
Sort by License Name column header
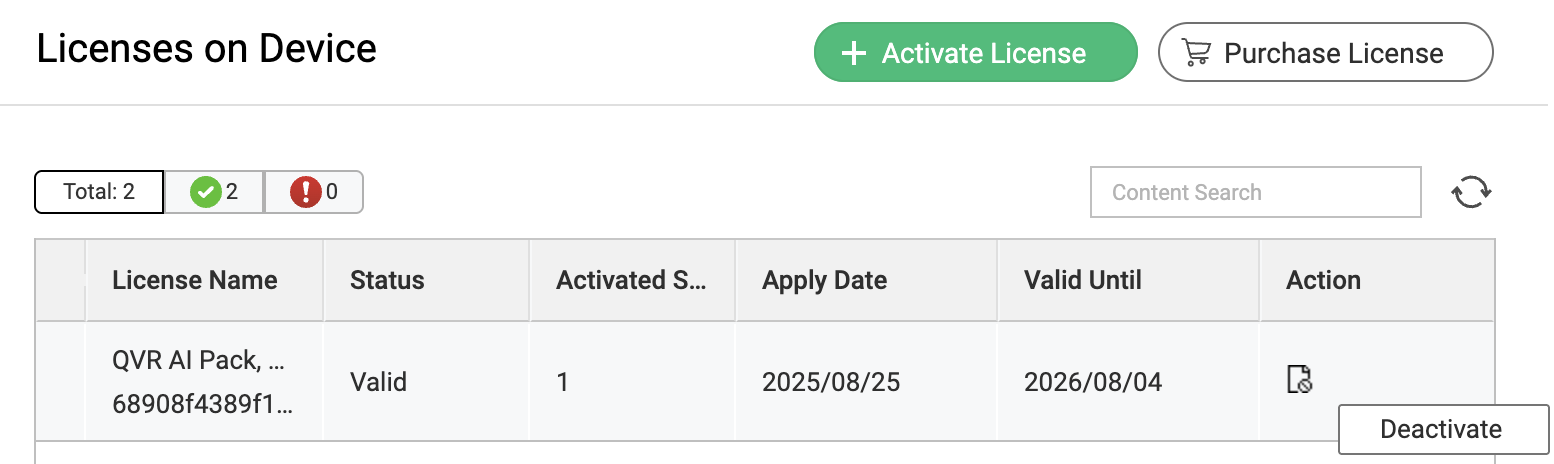195,280
